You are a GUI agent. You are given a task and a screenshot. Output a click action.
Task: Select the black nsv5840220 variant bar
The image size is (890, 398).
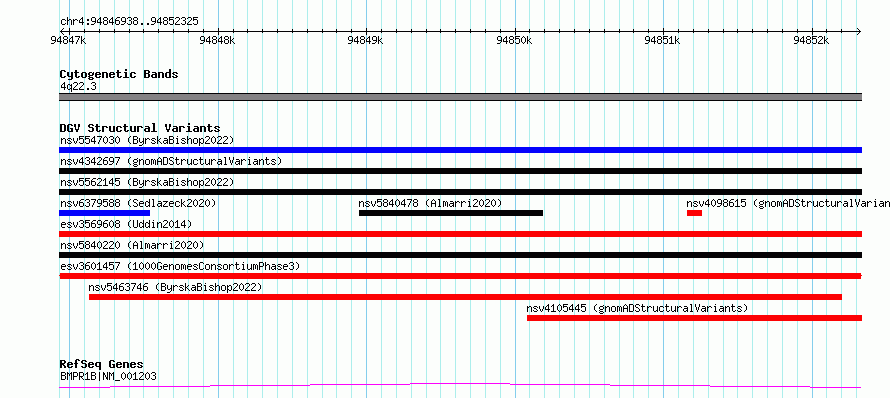click(460, 255)
